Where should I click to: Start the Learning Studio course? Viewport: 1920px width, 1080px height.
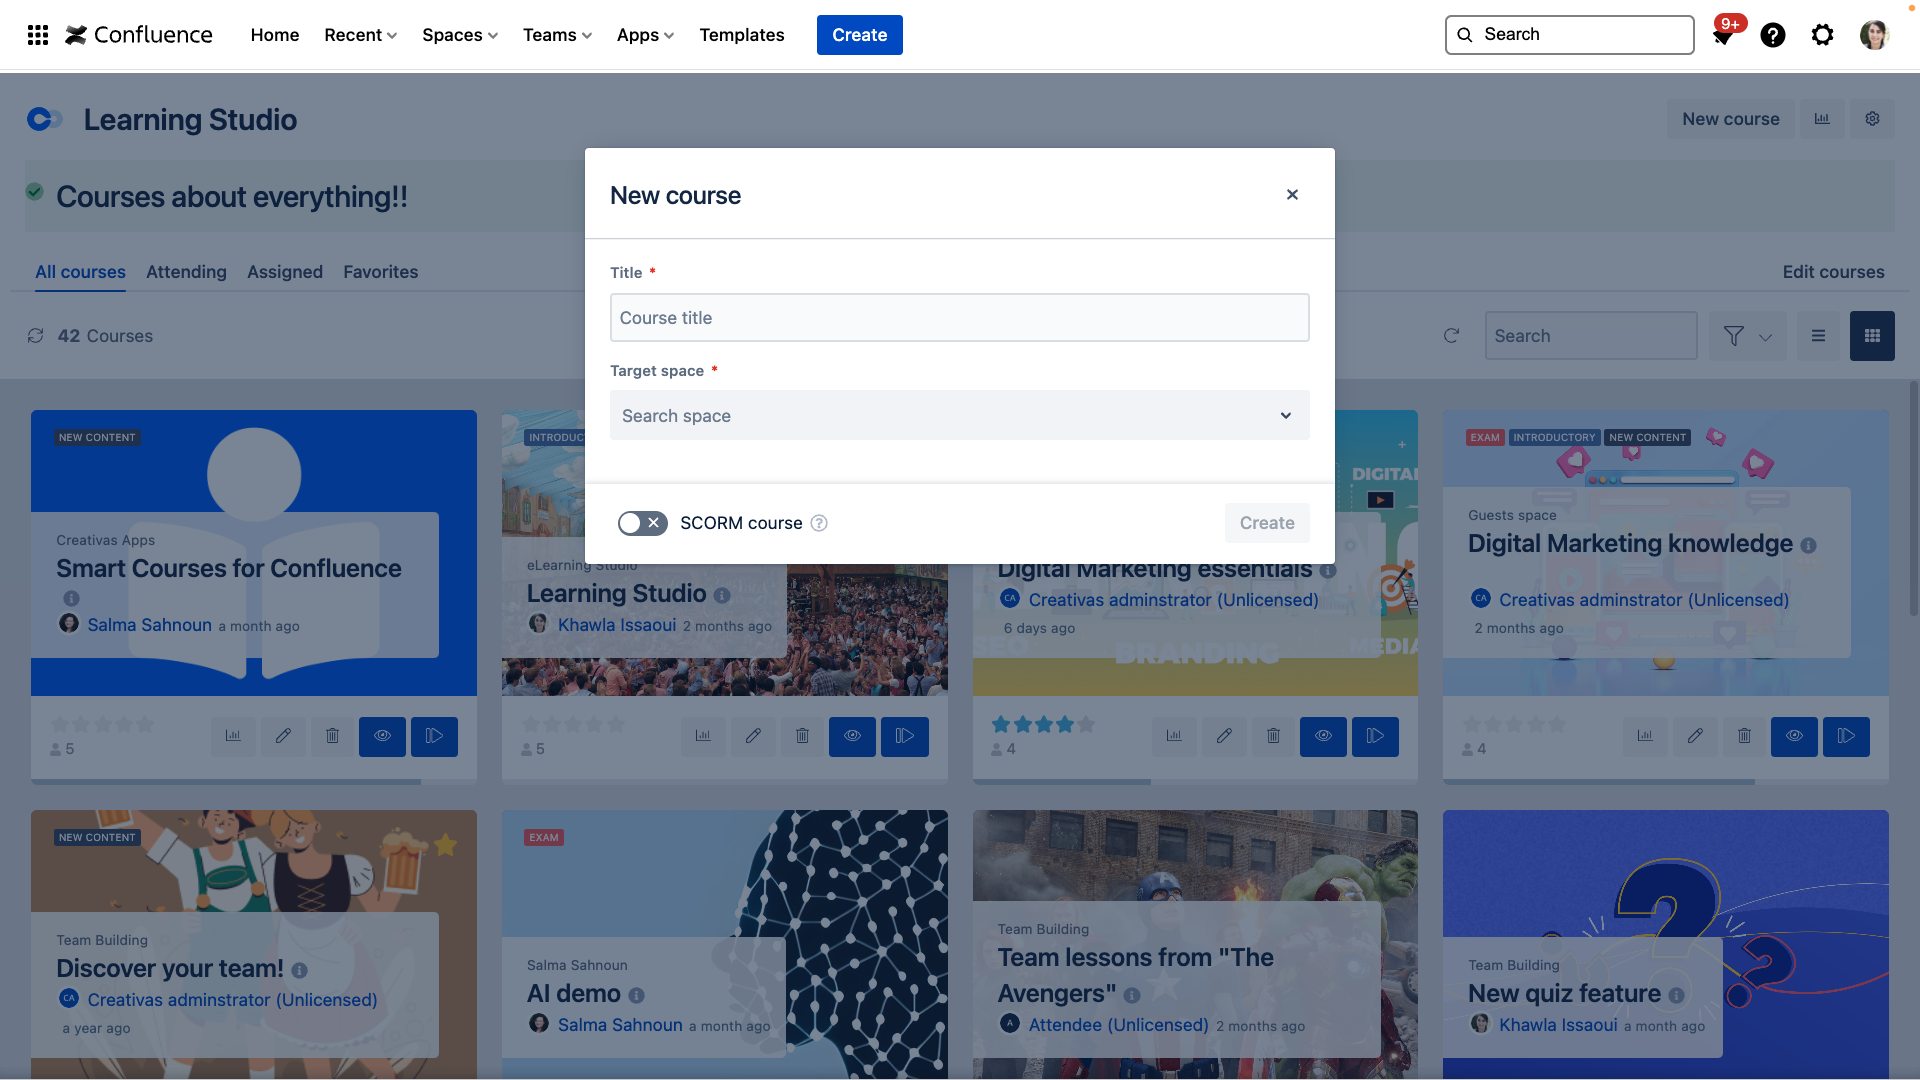pyautogui.click(x=905, y=736)
